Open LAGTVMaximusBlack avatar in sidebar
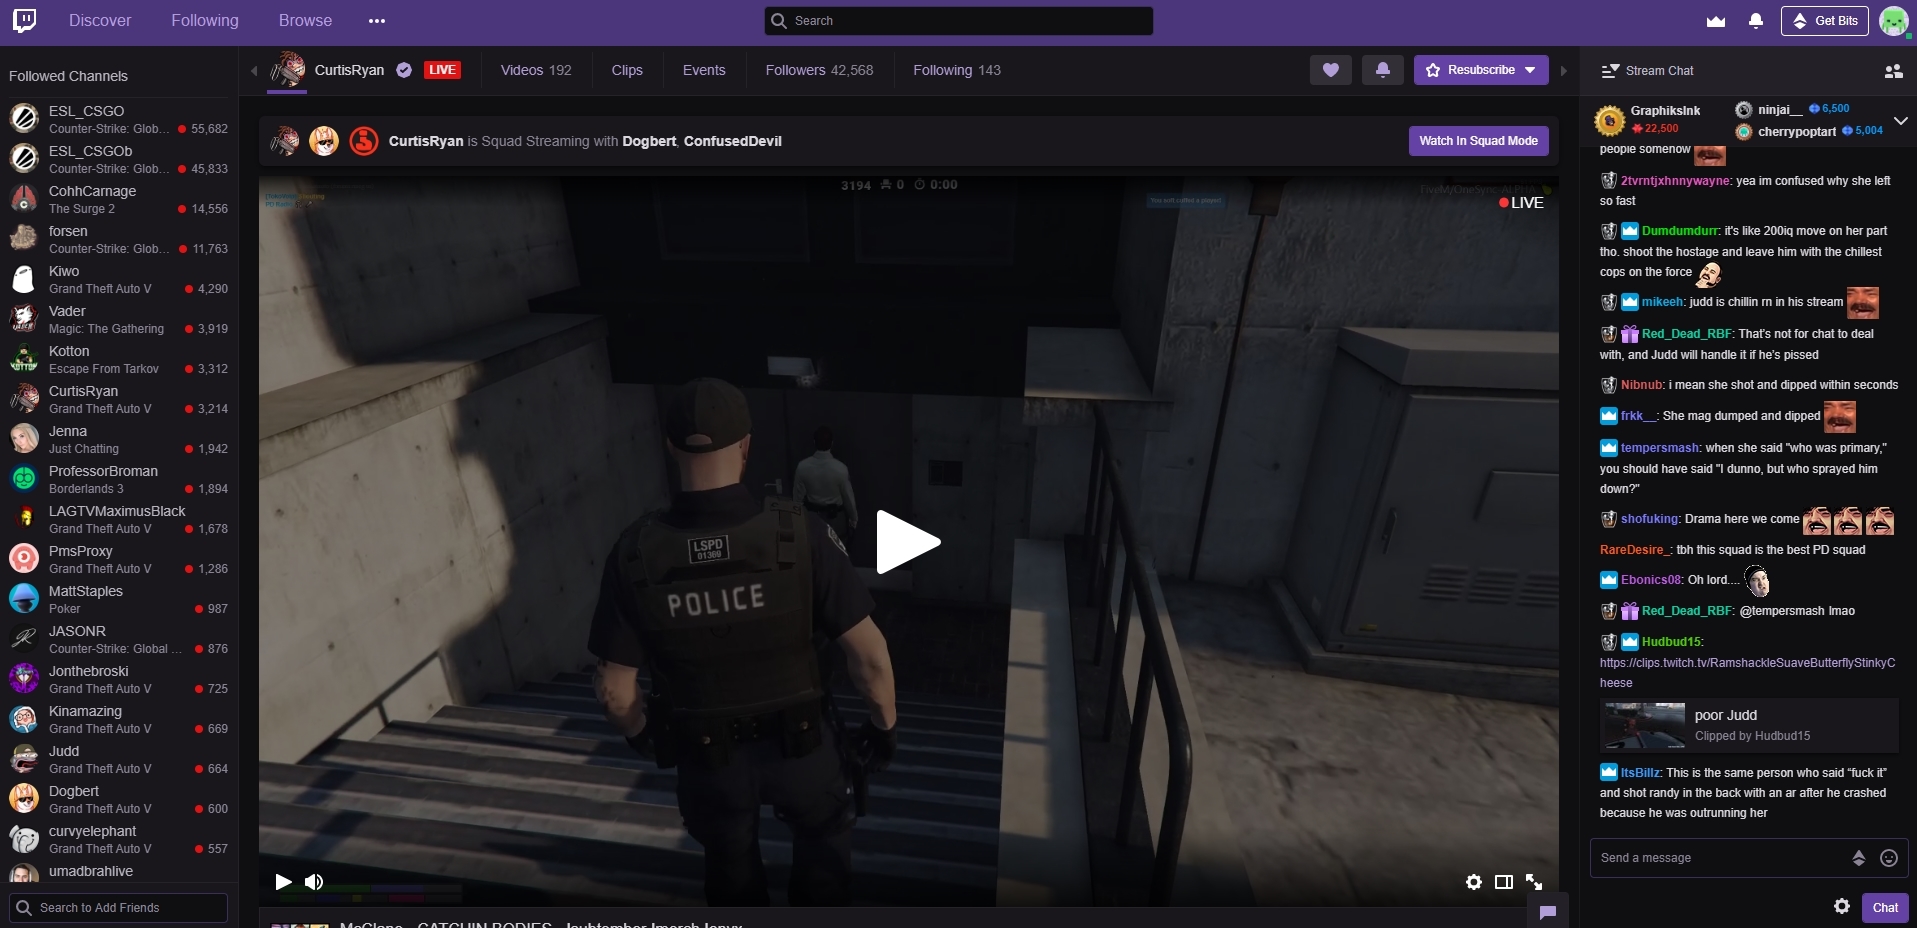 pyautogui.click(x=24, y=519)
